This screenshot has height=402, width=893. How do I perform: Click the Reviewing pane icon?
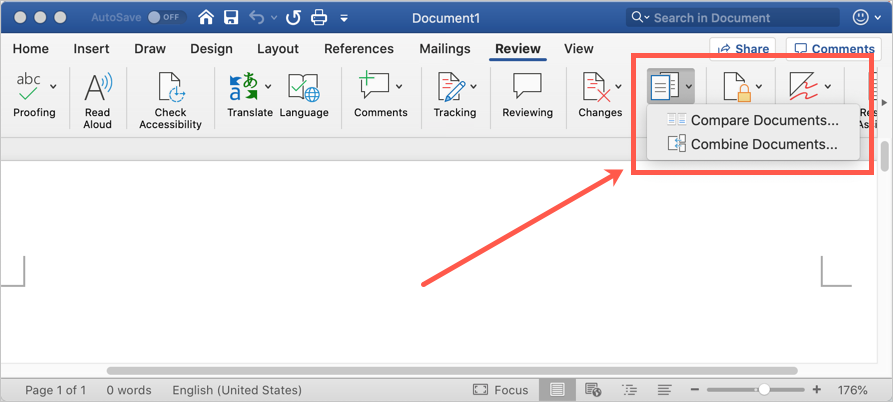pyautogui.click(x=527, y=88)
